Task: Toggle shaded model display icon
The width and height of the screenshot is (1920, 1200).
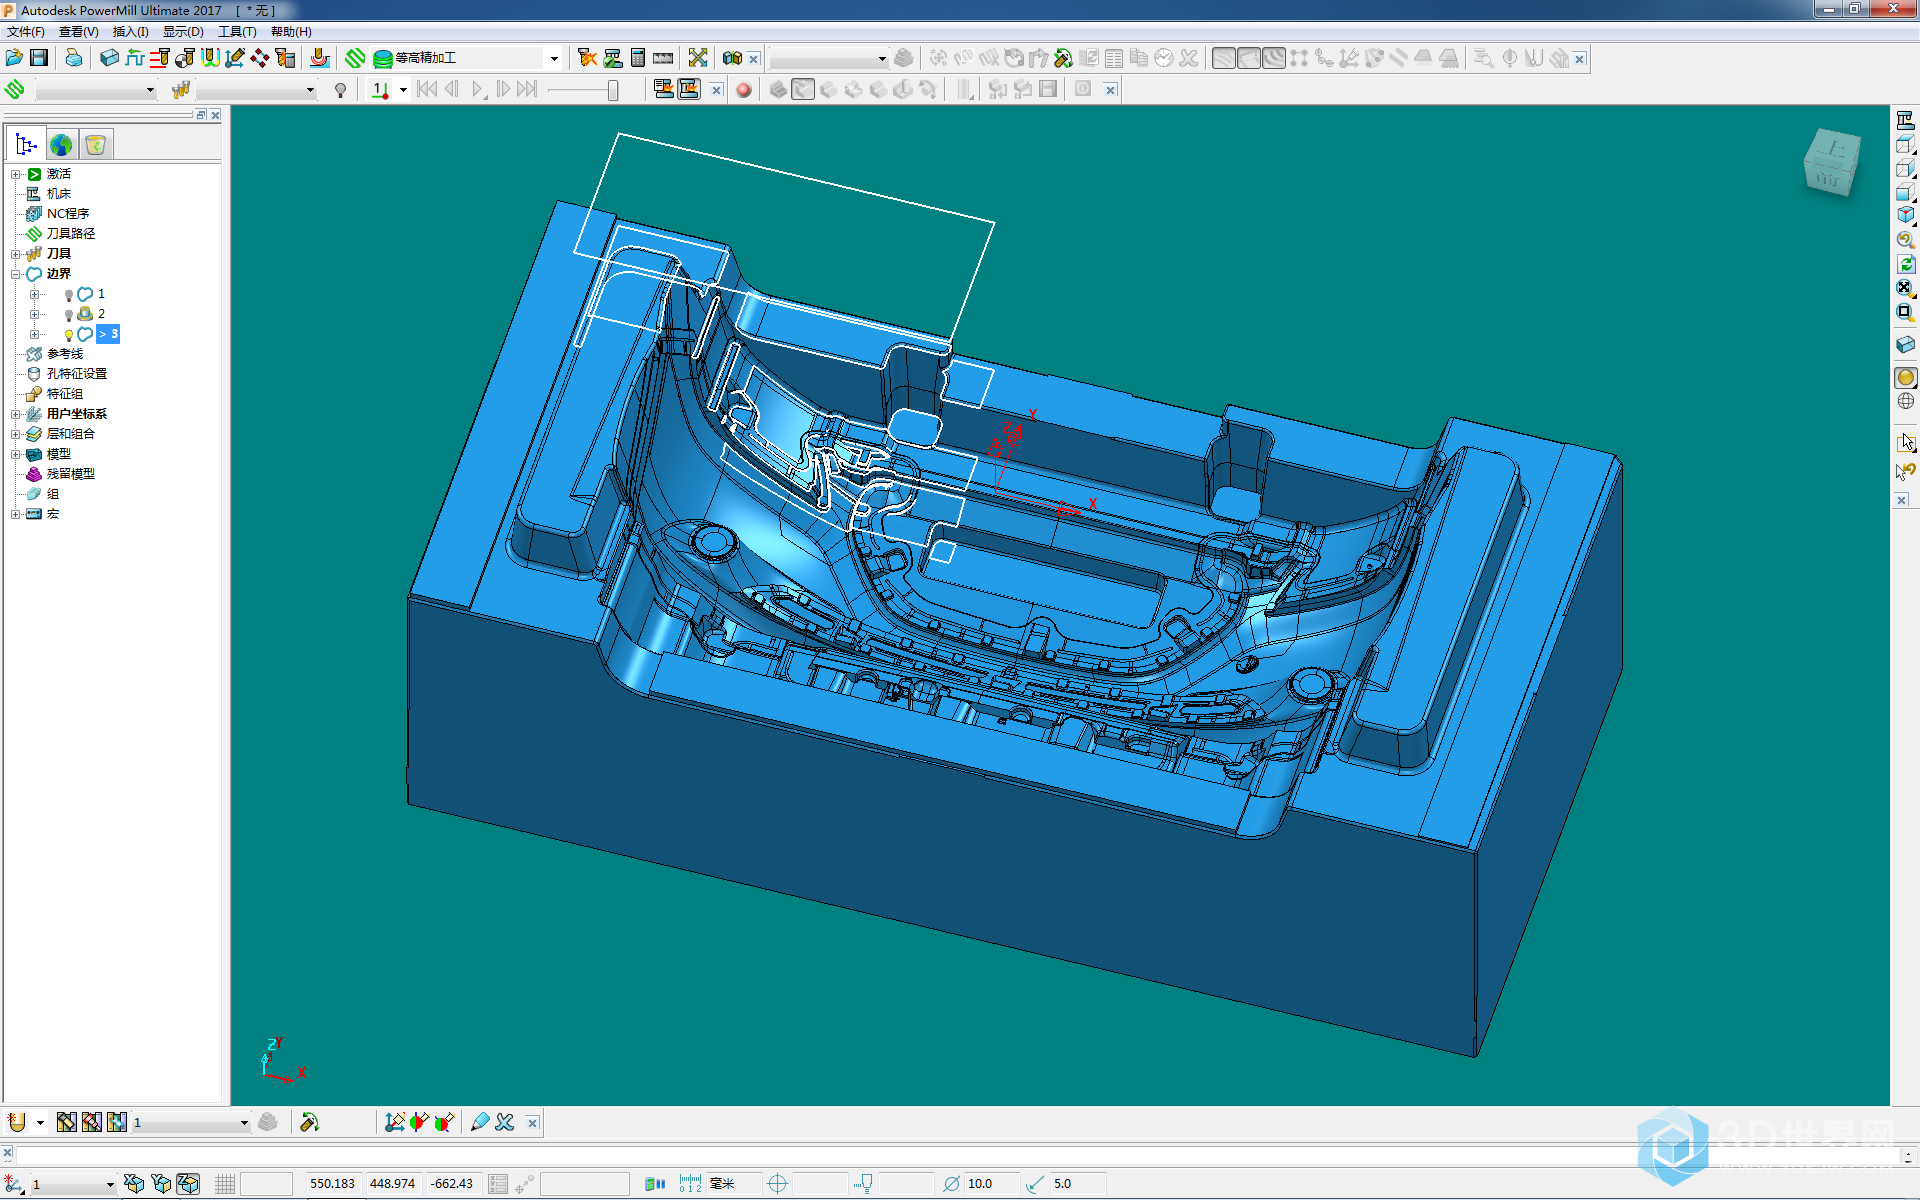Action: click(x=1905, y=377)
